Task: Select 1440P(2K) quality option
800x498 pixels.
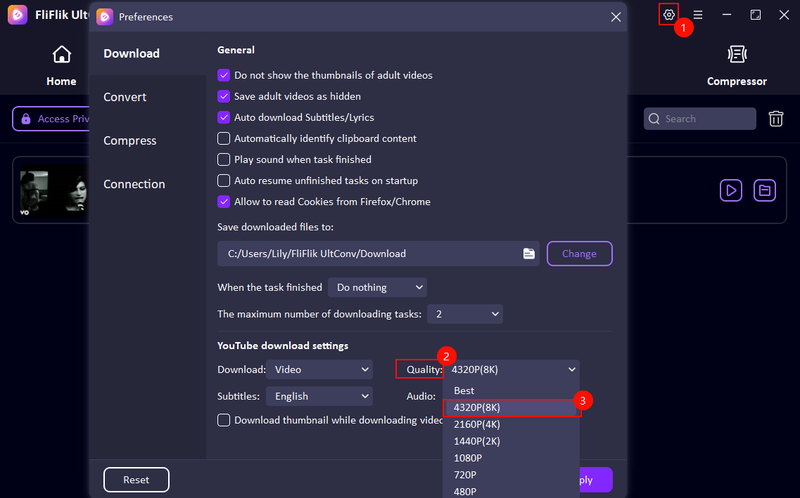Action: pyautogui.click(x=512, y=441)
